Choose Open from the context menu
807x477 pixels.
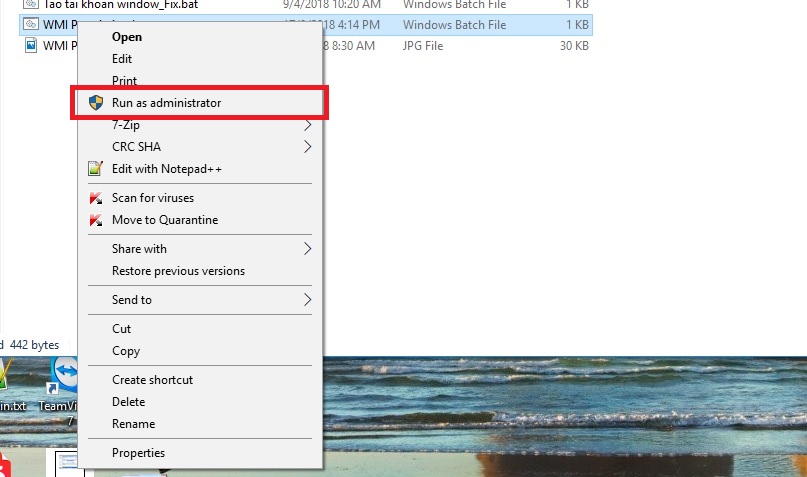(127, 37)
